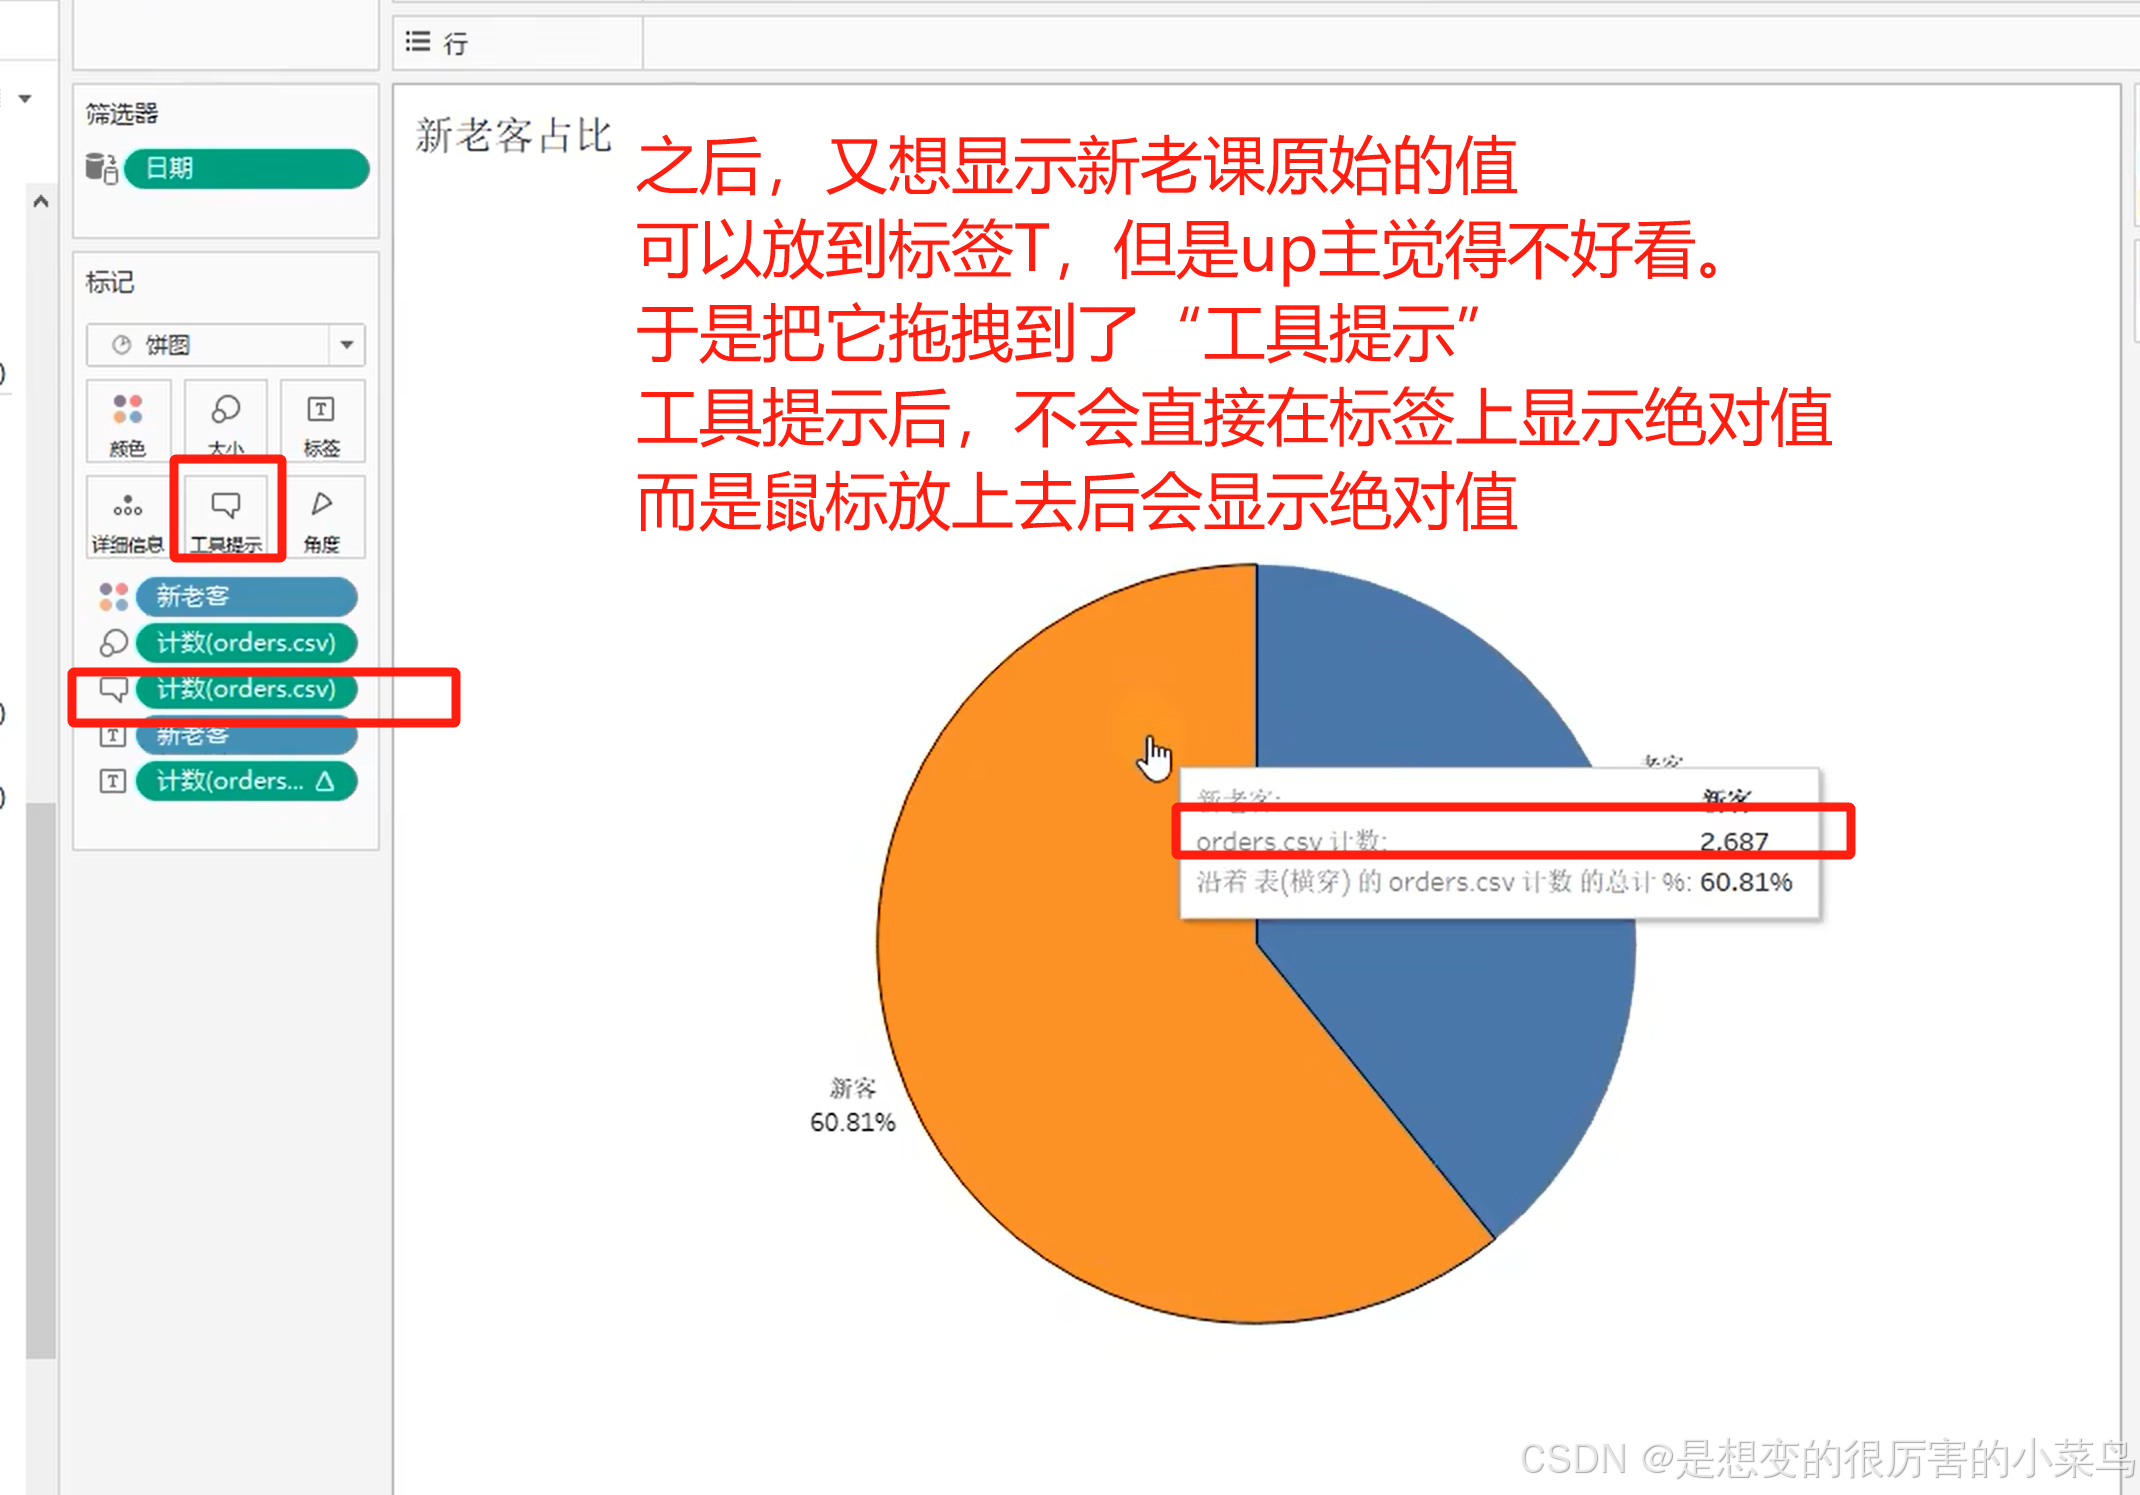
Task: Click the dropdown arrow at top-left edge
Action: pyautogui.click(x=25, y=98)
